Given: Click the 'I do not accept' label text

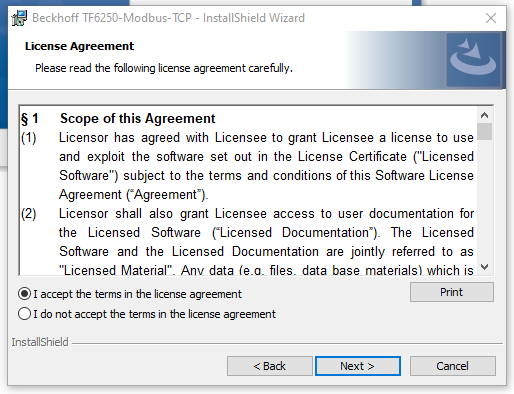Looking at the screenshot, I should point(154,314).
